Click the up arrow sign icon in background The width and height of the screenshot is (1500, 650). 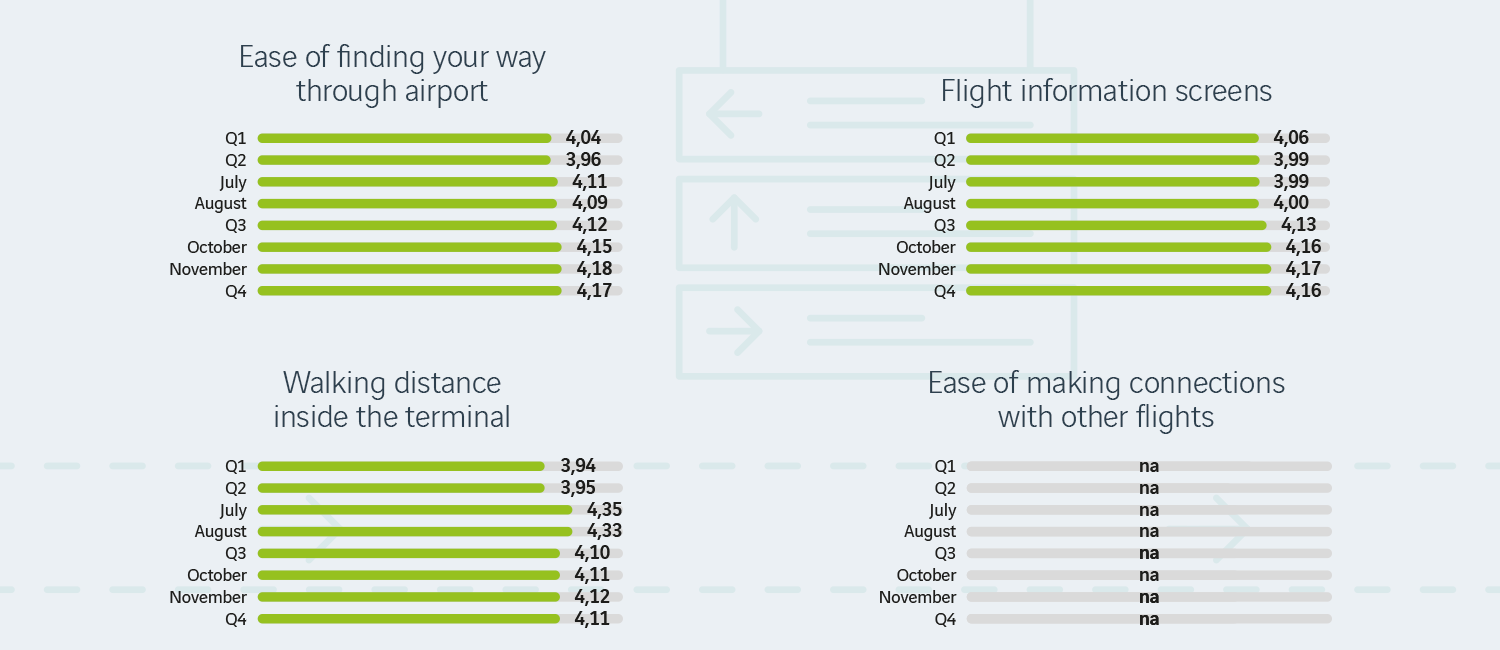(735, 224)
